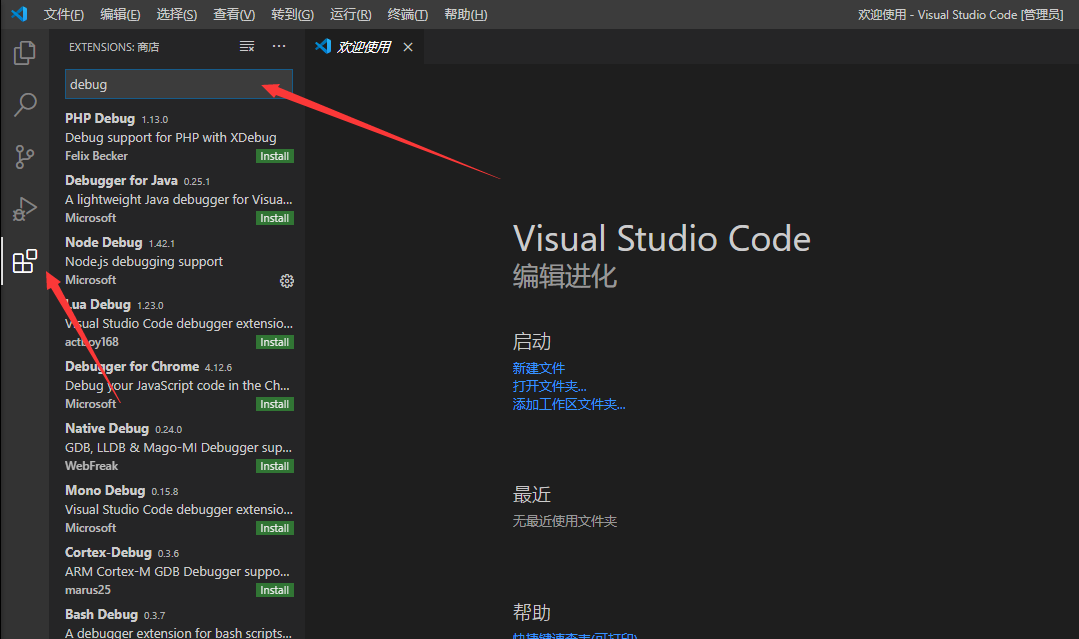Install the Mono Debug extension

pos(275,528)
